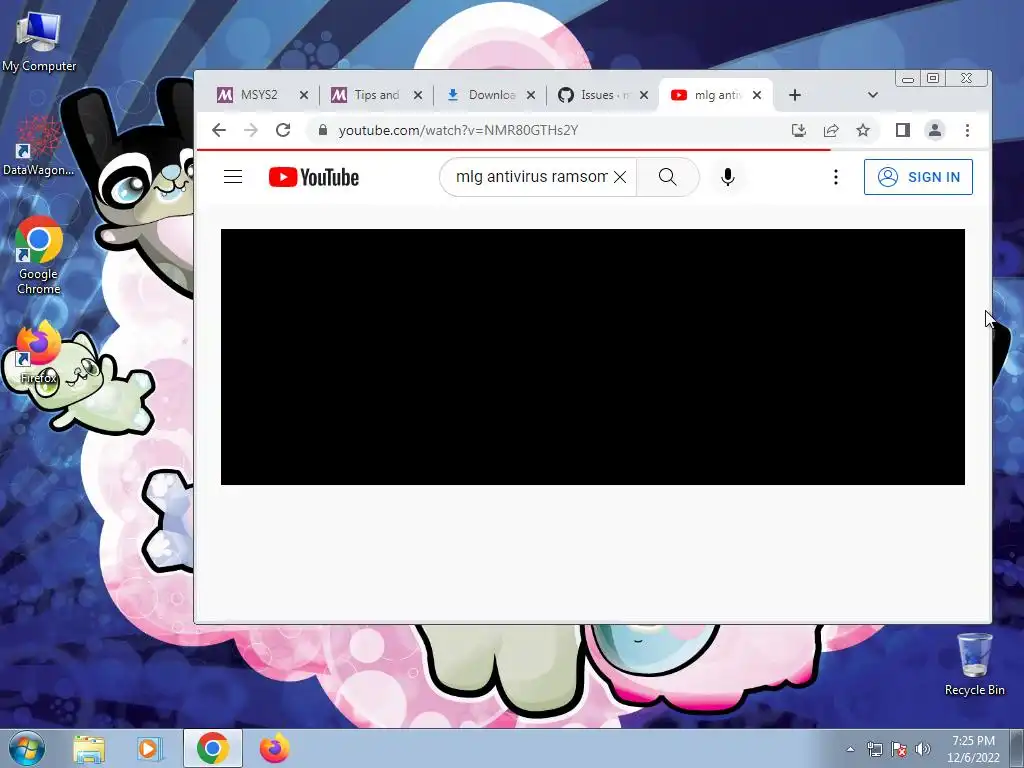This screenshot has width=1024, height=768.
Task: Start voice search with the microphone
Action: pyautogui.click(x=728, y=177)
